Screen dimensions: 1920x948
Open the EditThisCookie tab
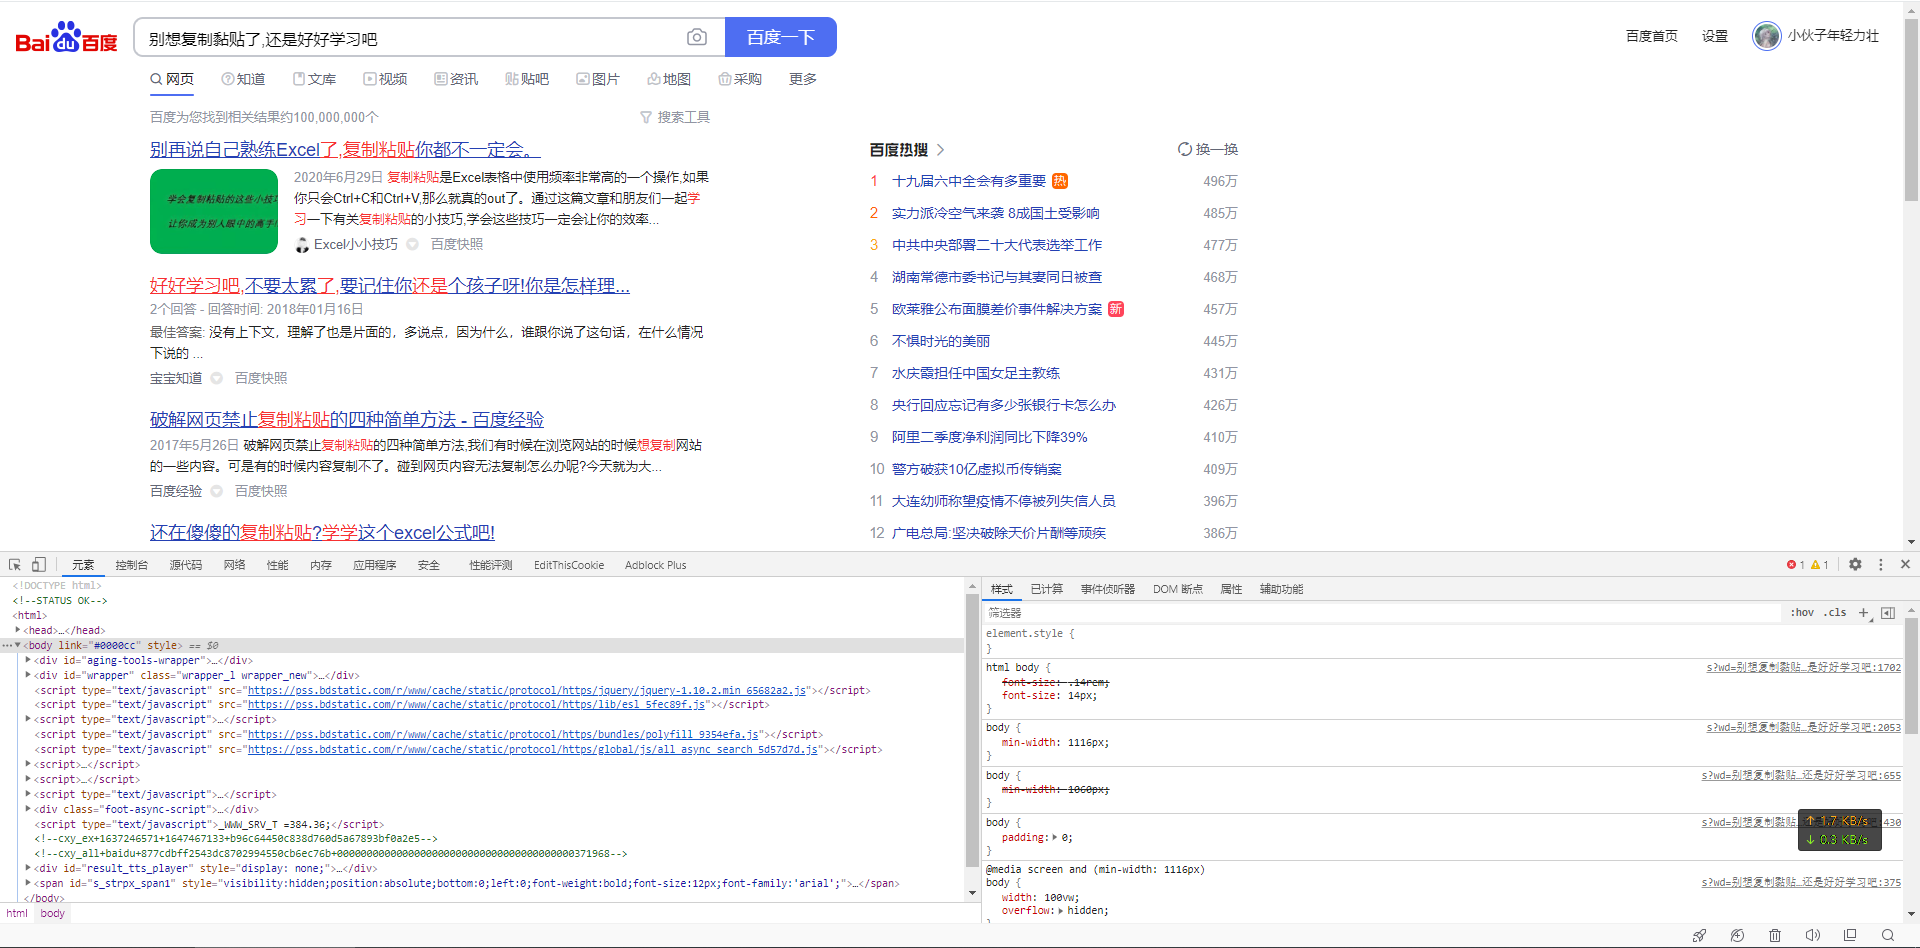coord(569,565)
